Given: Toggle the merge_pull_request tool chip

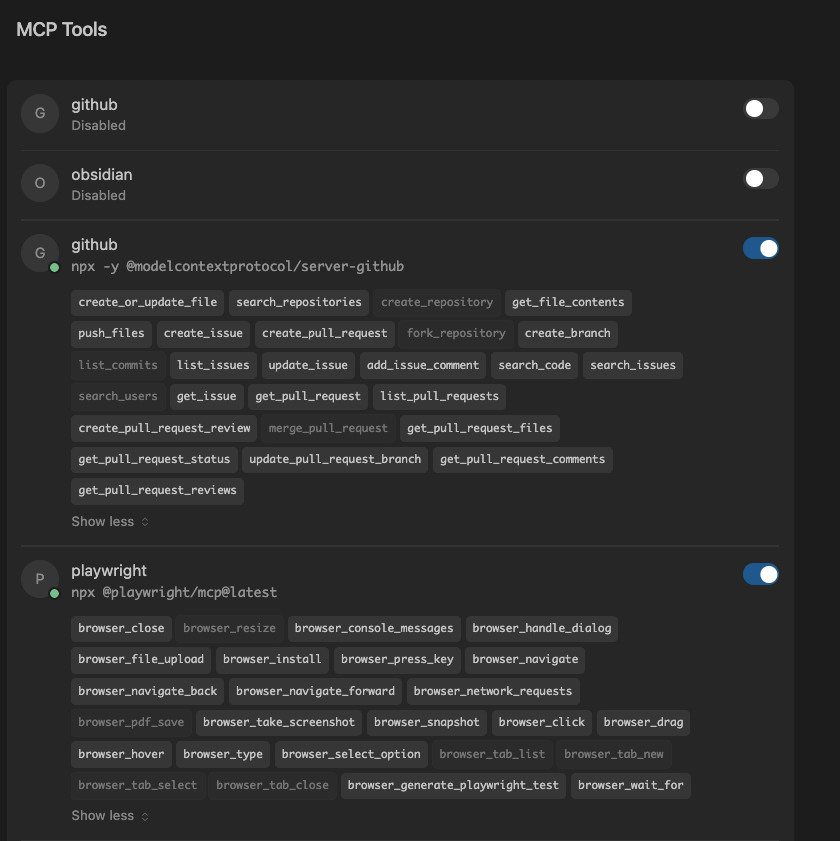Looking at the screenshot, I should click(328, 428).
